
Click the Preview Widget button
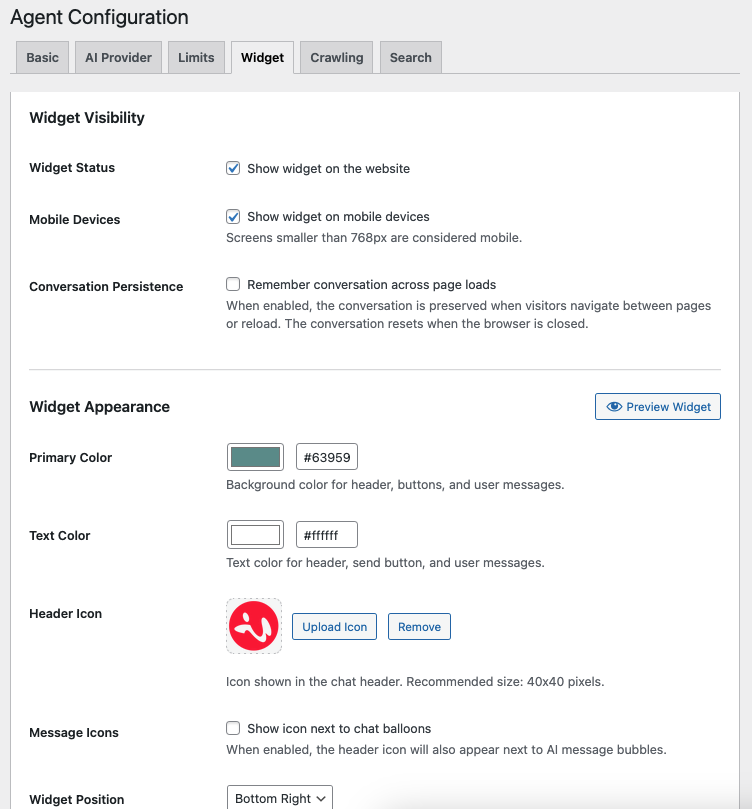tap(657, 406)
